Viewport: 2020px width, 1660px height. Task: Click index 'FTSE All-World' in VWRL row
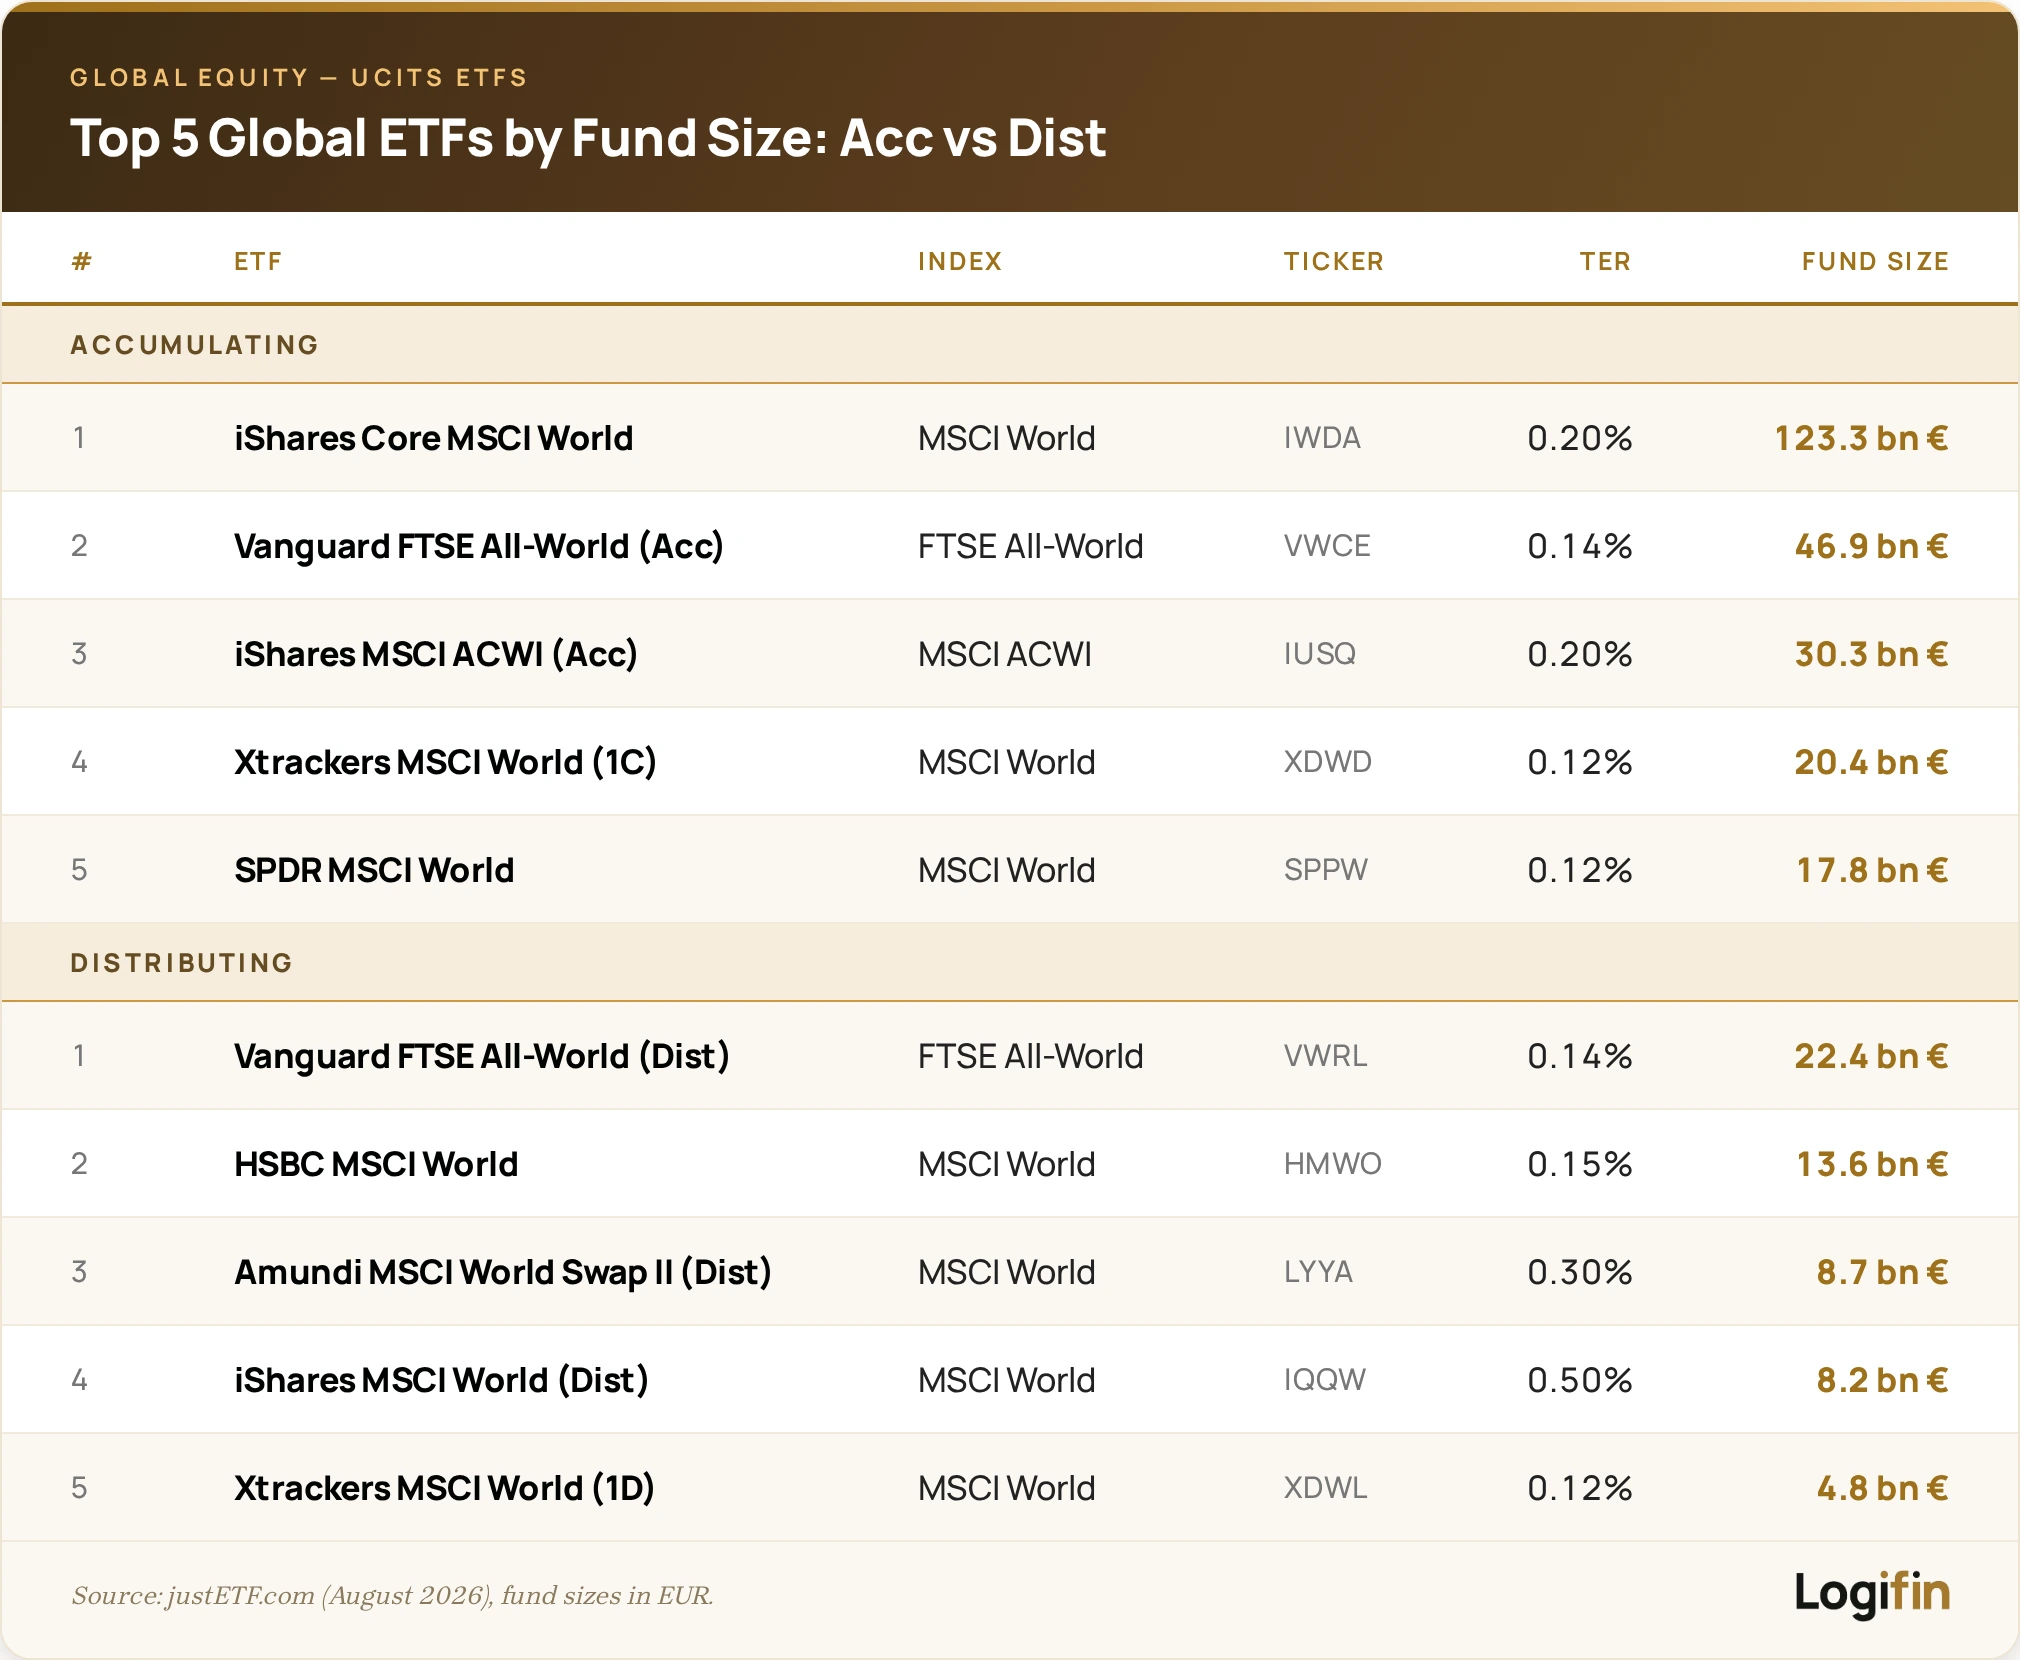1030,1056
